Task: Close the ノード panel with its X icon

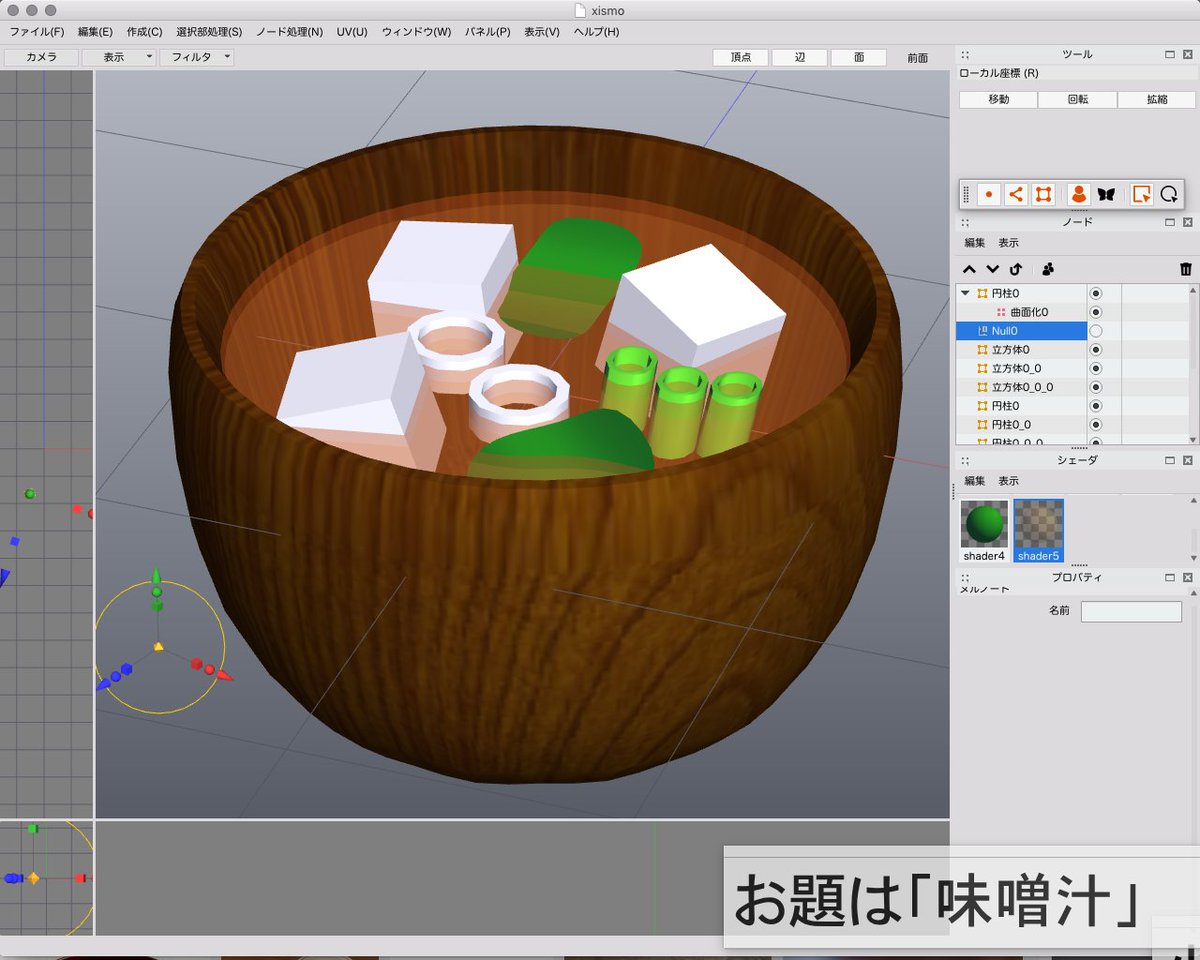Action: pyautogui.click(x=1187, y=223)
